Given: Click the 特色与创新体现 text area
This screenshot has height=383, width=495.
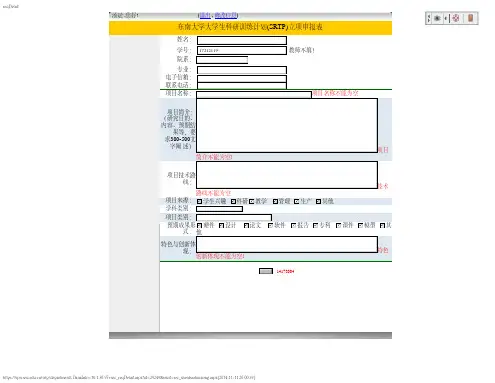Looking at the screenshot, I should pyautogui.click(x=287, y=245).
